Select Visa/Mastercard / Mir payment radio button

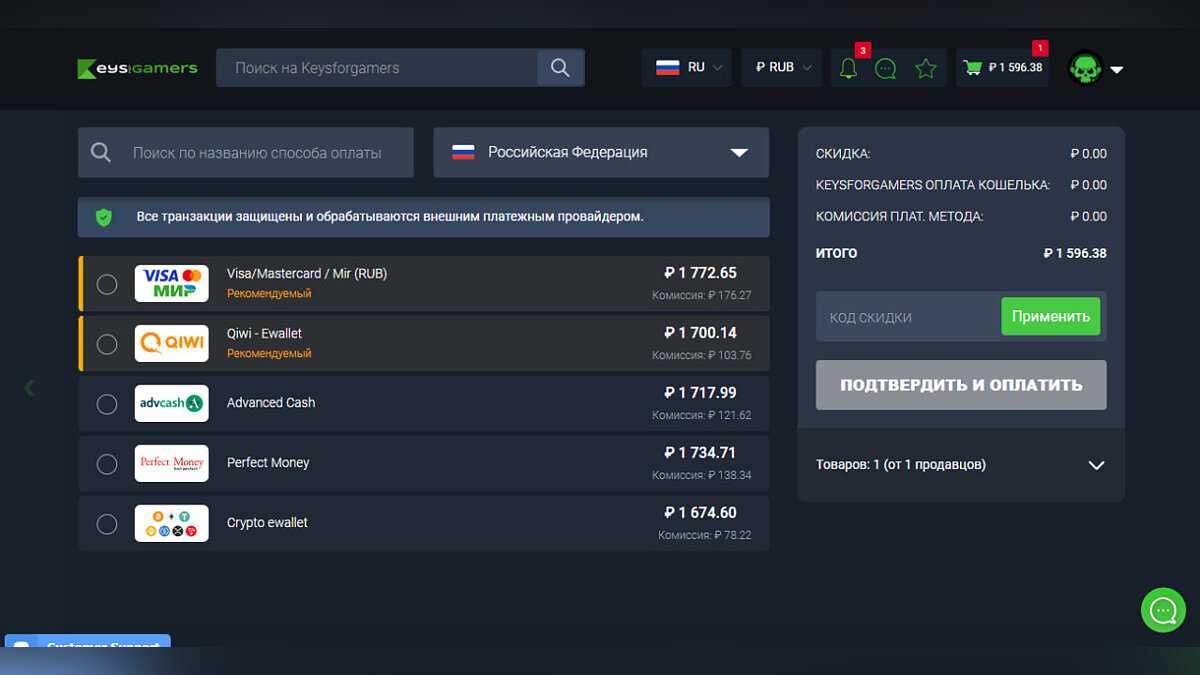click(x=107, y=284)
